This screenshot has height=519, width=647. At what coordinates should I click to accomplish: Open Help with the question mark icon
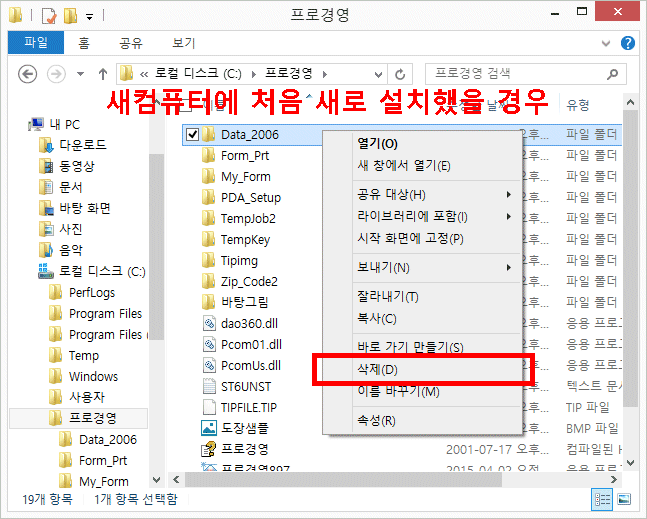coord(628,43)
